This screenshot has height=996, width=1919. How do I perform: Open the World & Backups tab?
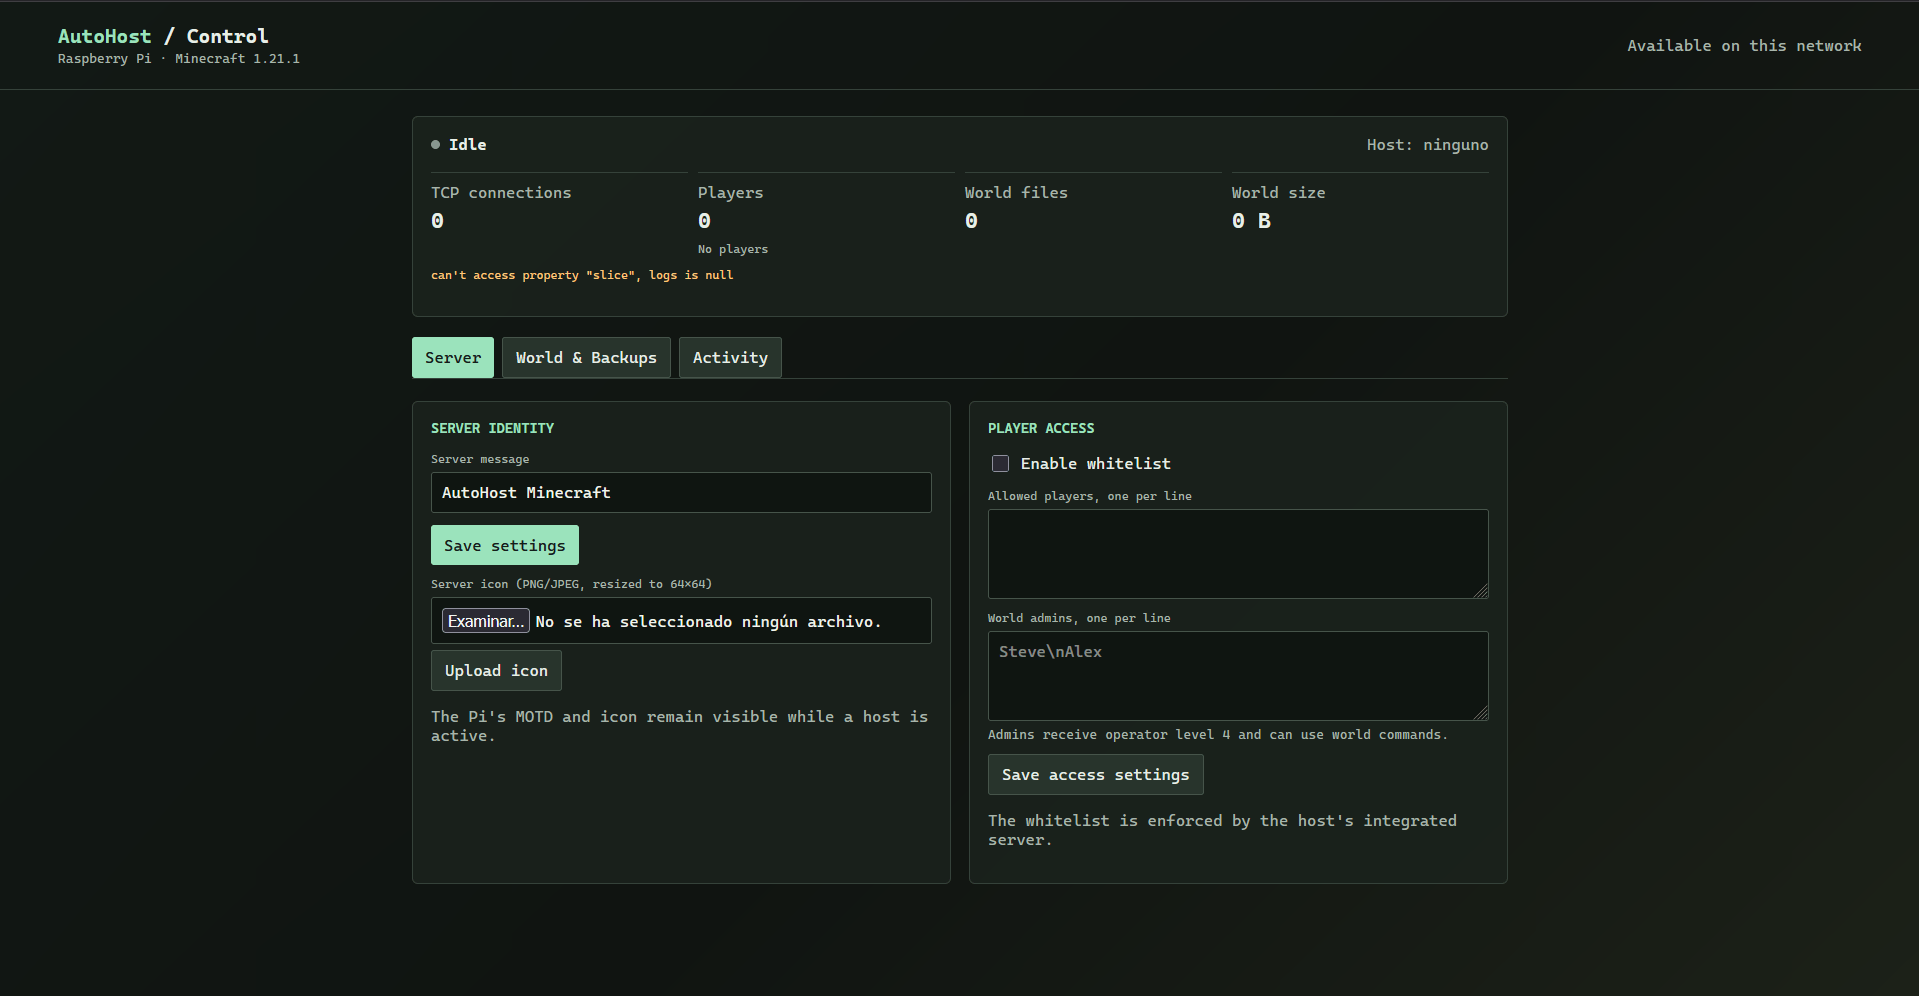coord(586,357)
